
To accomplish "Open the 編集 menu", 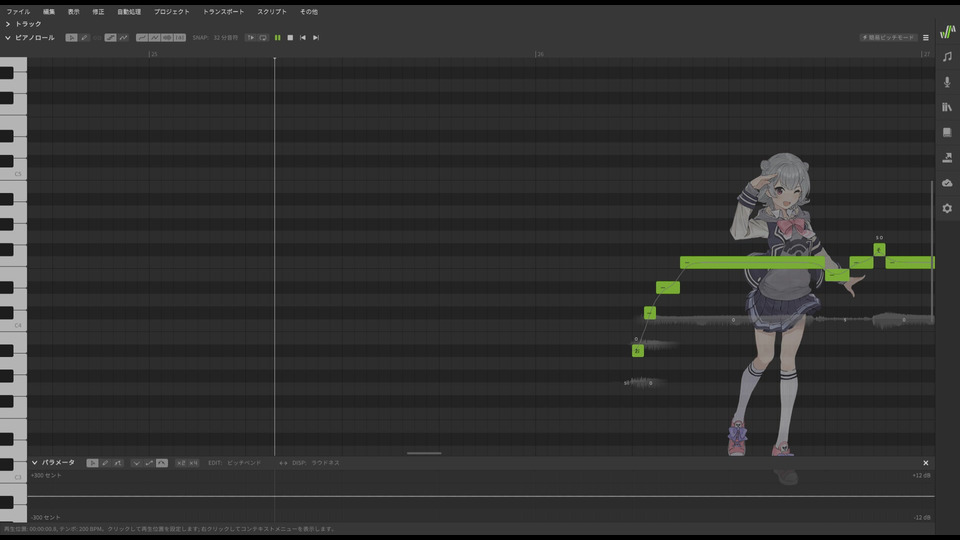I will click(x=49, y=12).
